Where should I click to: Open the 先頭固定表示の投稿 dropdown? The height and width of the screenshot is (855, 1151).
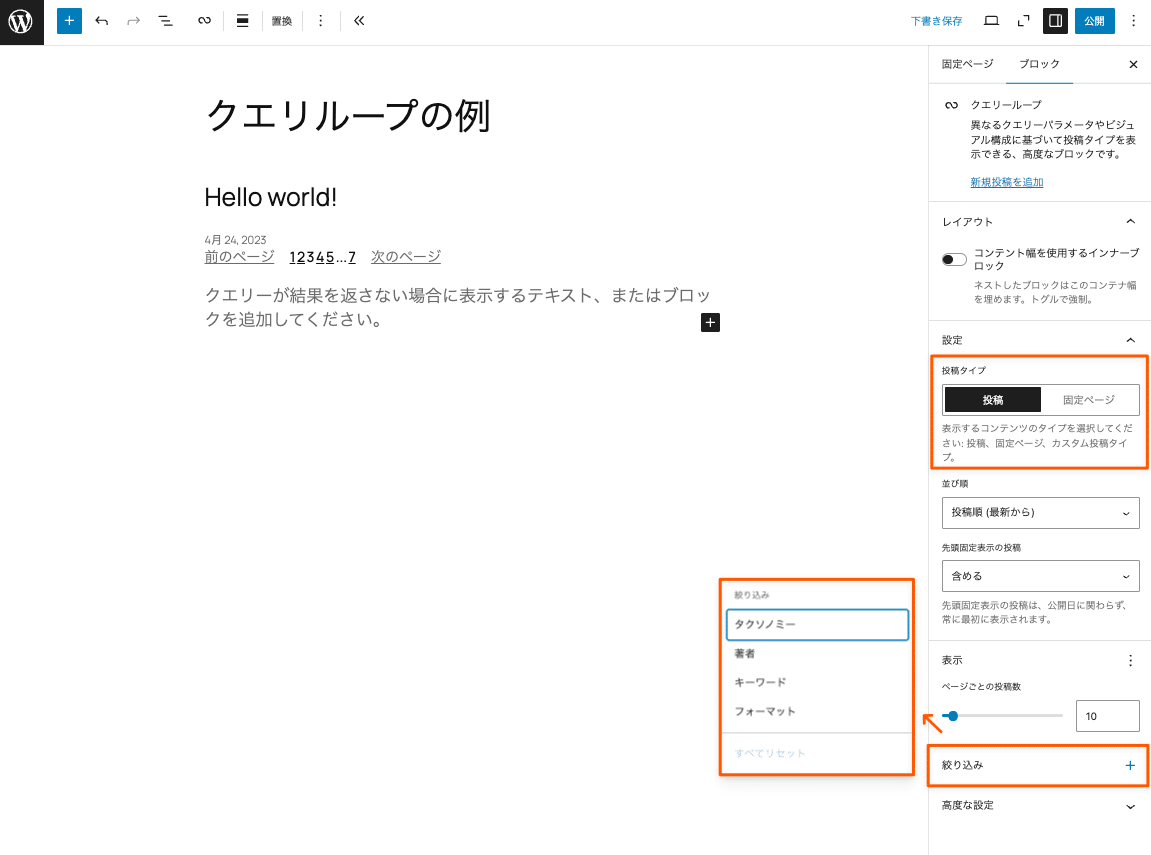1040,576
